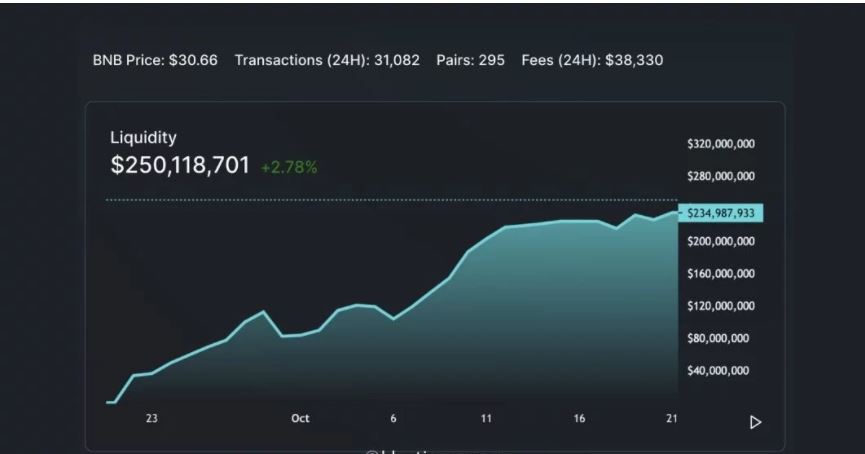Viewport: 865px width, 454px height.
Task: Click the $250,118,701 liquidity value
Action: tap(180, 166)
